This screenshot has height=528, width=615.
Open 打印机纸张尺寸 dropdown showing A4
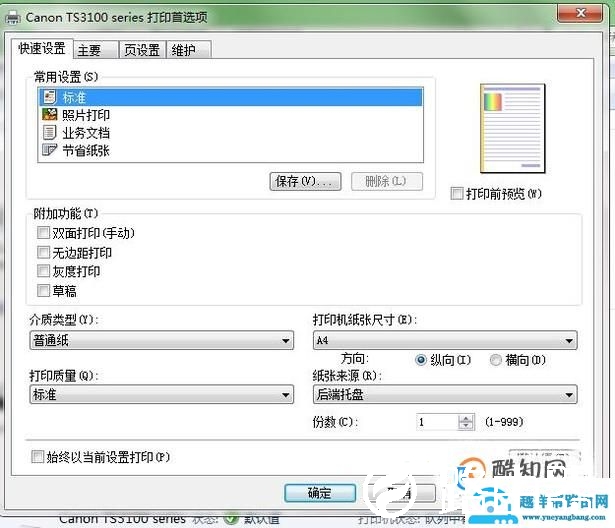pyautogui.click(x=445, y=340)
